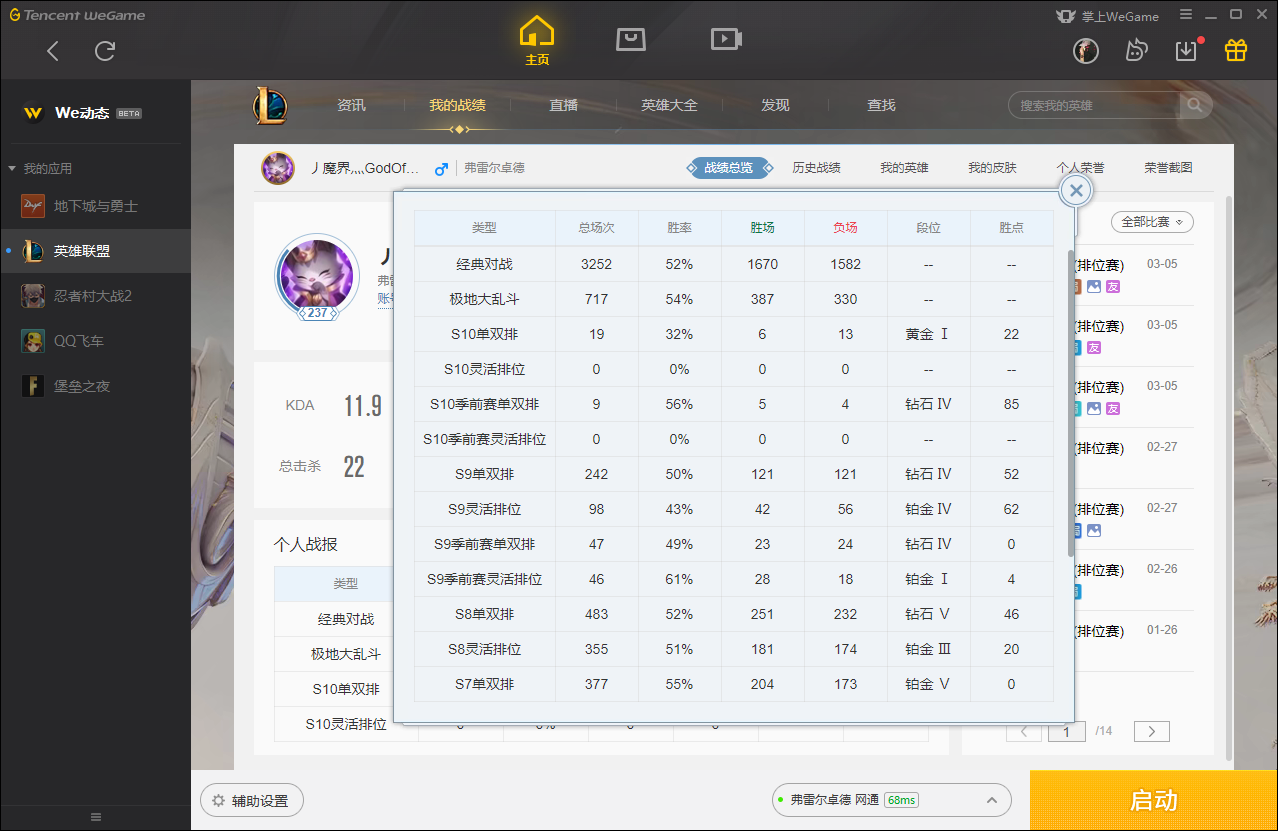Viewport: 1278px width, 831px height.
Task: Click the back arrow in top bar
Action: pos(53,51)
